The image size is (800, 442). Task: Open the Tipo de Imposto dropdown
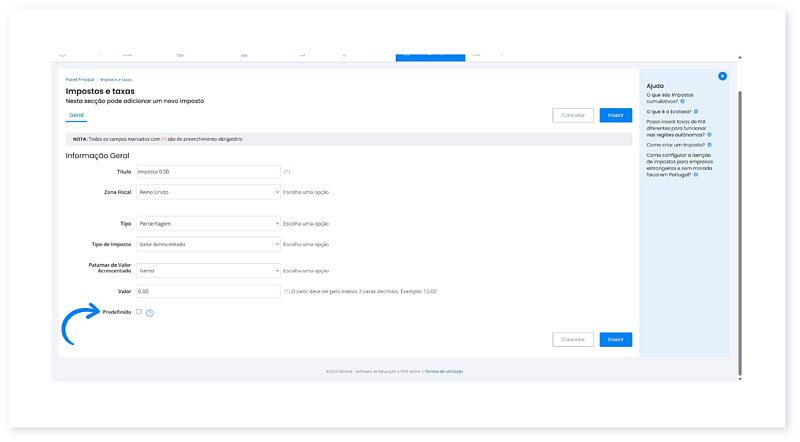(x=208, y=243)
